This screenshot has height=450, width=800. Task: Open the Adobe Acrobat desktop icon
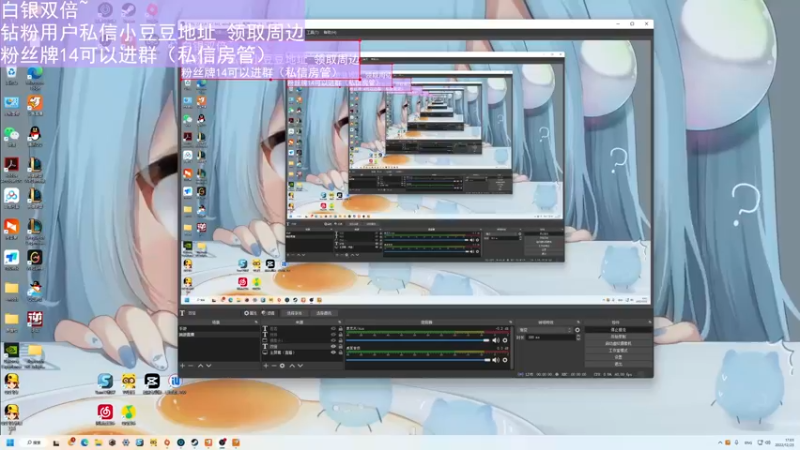11,166
